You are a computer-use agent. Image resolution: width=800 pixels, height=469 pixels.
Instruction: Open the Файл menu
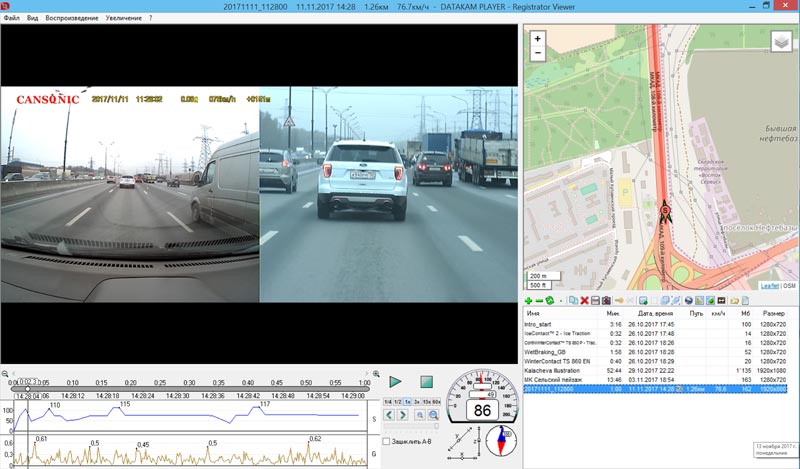(x=10, y=18)
